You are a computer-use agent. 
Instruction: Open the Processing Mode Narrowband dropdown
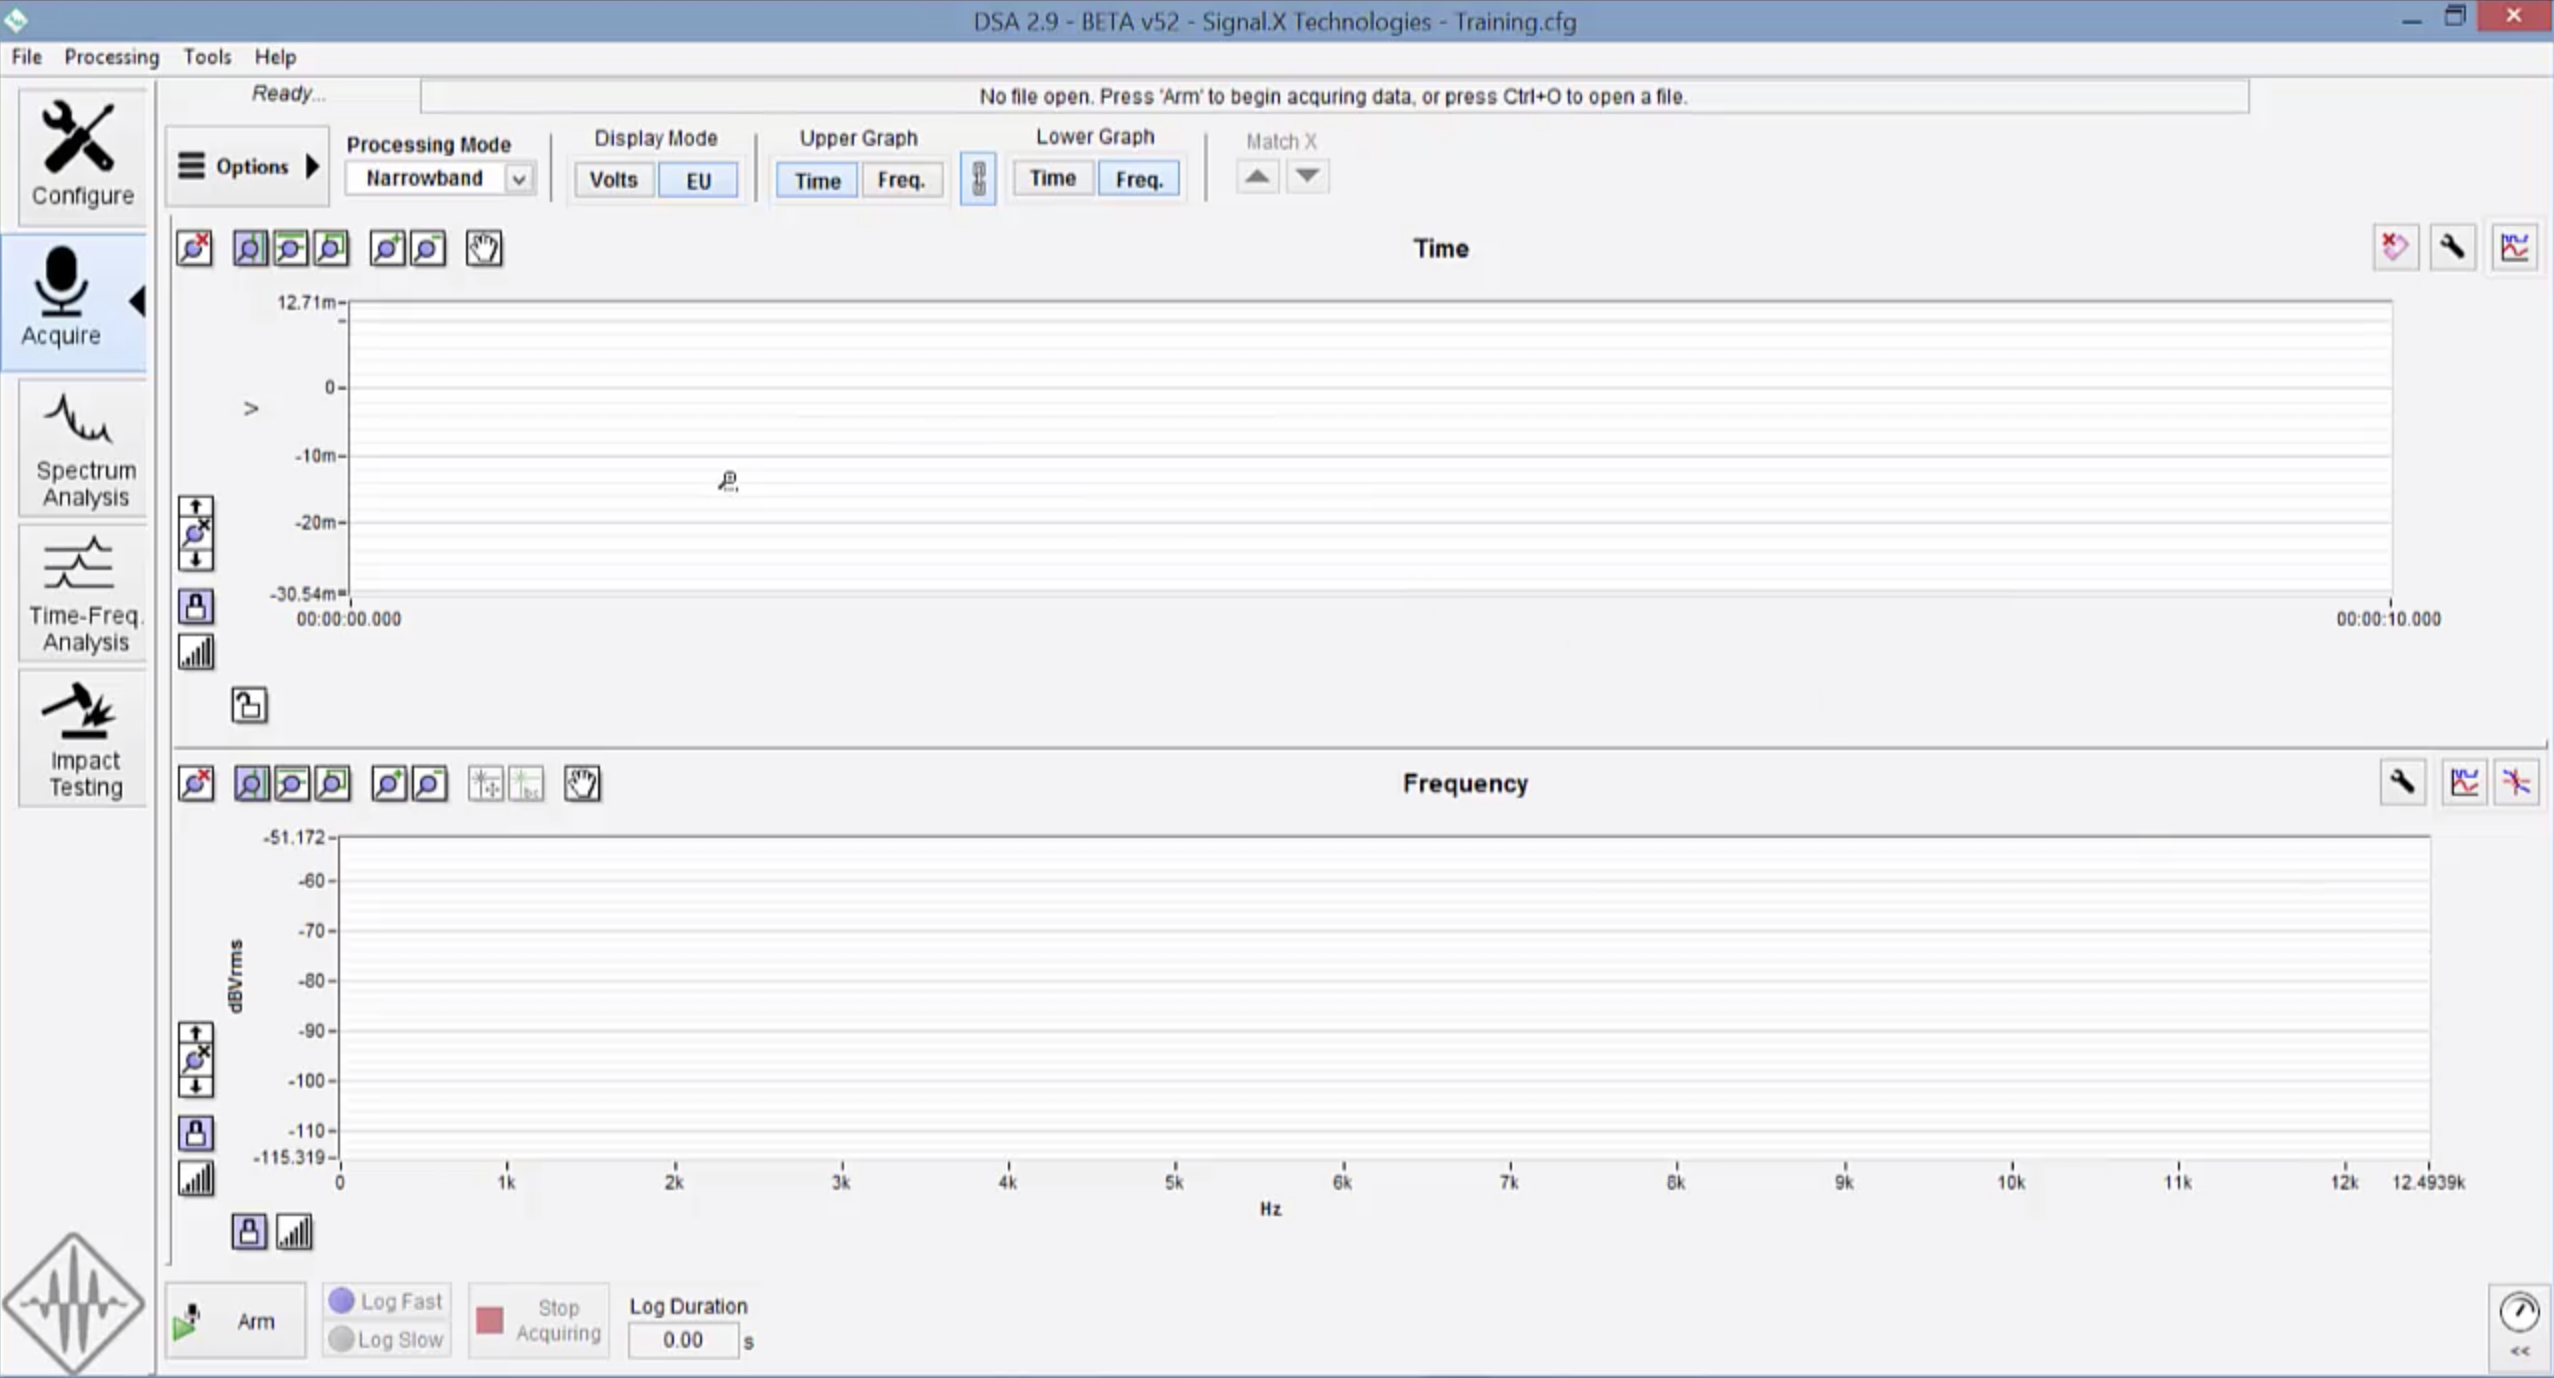[x=519, y=179]
